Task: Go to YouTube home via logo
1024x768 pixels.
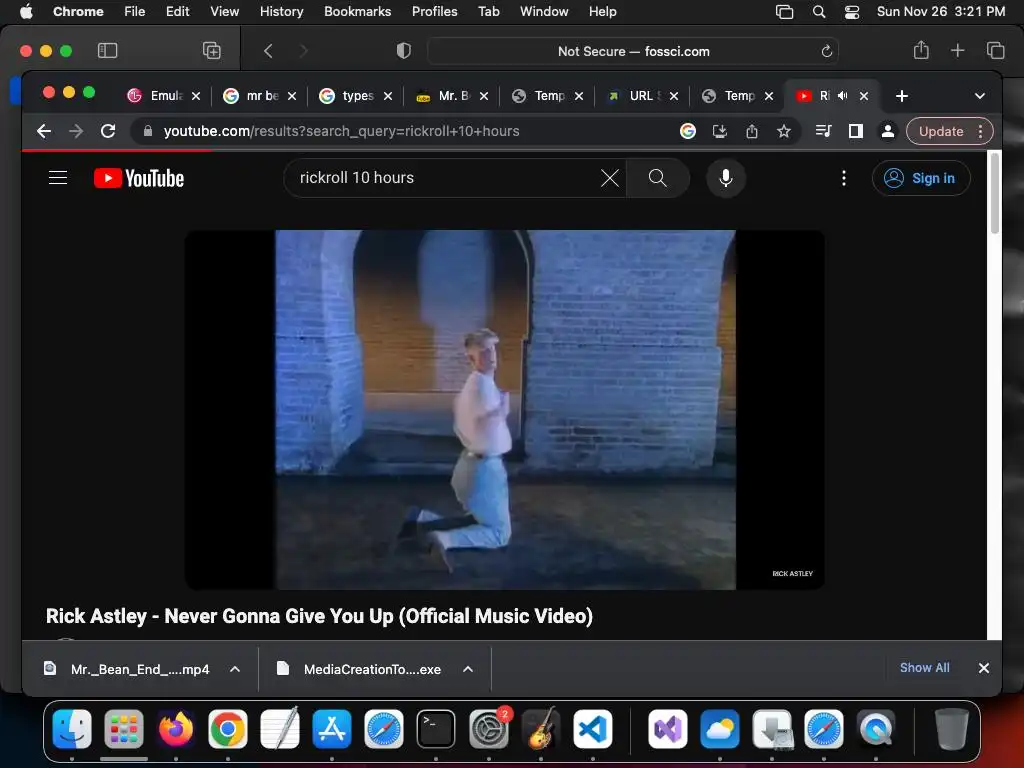Action: [138, 178]
